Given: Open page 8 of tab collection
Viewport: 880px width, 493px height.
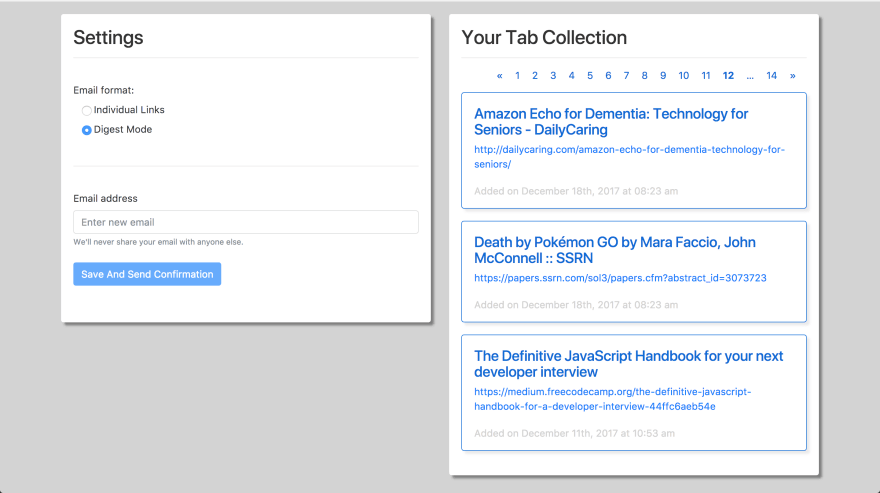Looking at the screenshot, I should tap(644, 75).
